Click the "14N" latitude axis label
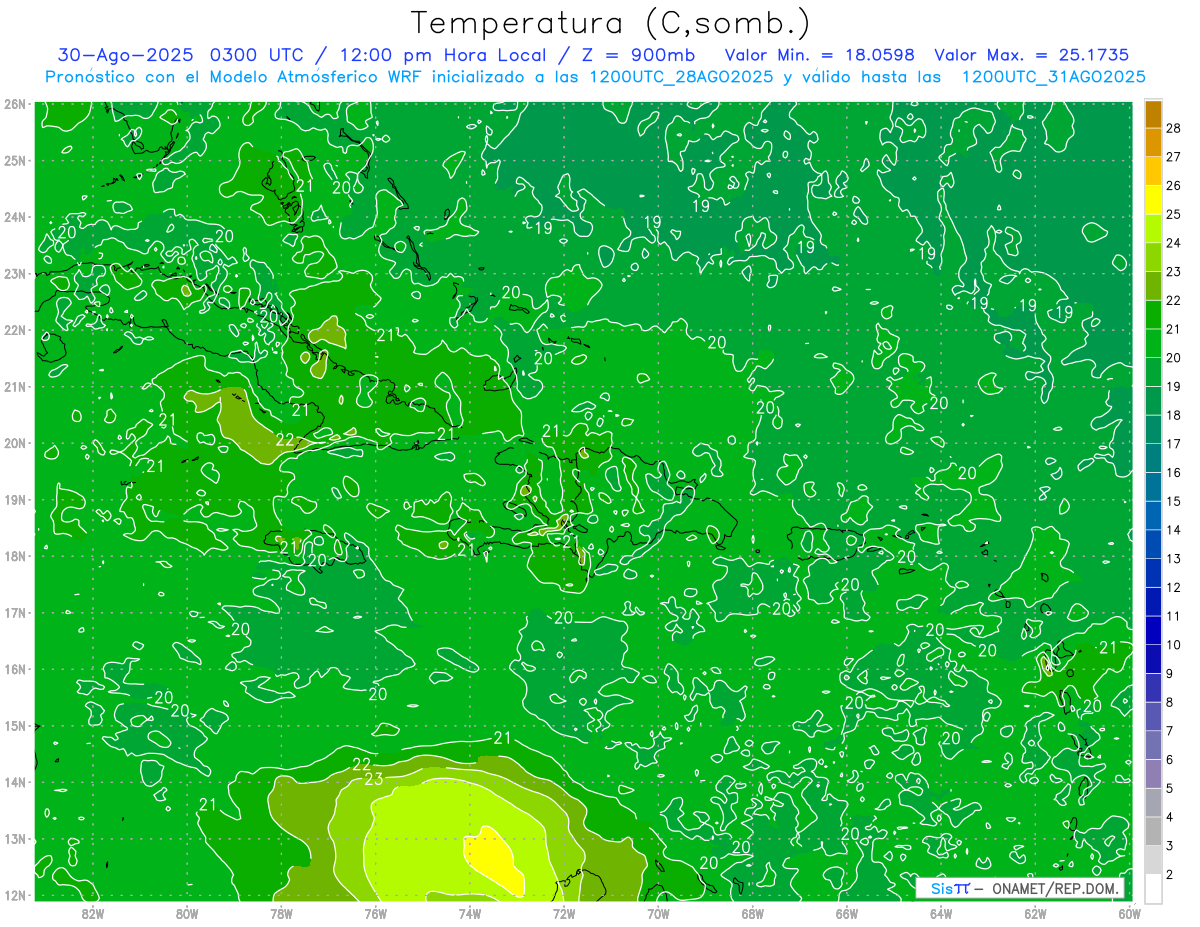Image resolution: width=1200 pixels, height=927 pixels. pyautogui.click(x=15, y=782)
